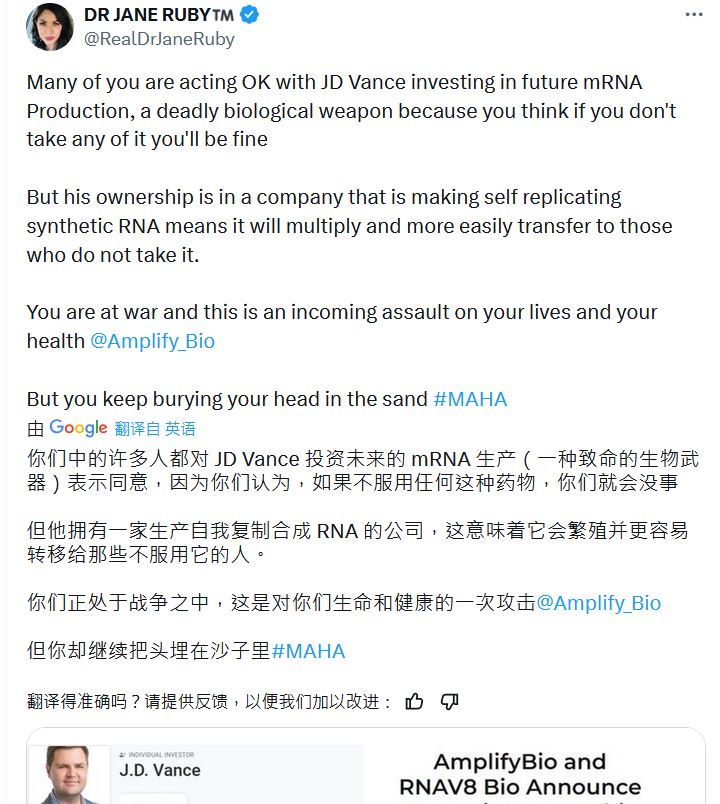720x804 pixels.
Task: Click @Amplify_Bio mention in the Chinese translation
Action: coord(598,603)
